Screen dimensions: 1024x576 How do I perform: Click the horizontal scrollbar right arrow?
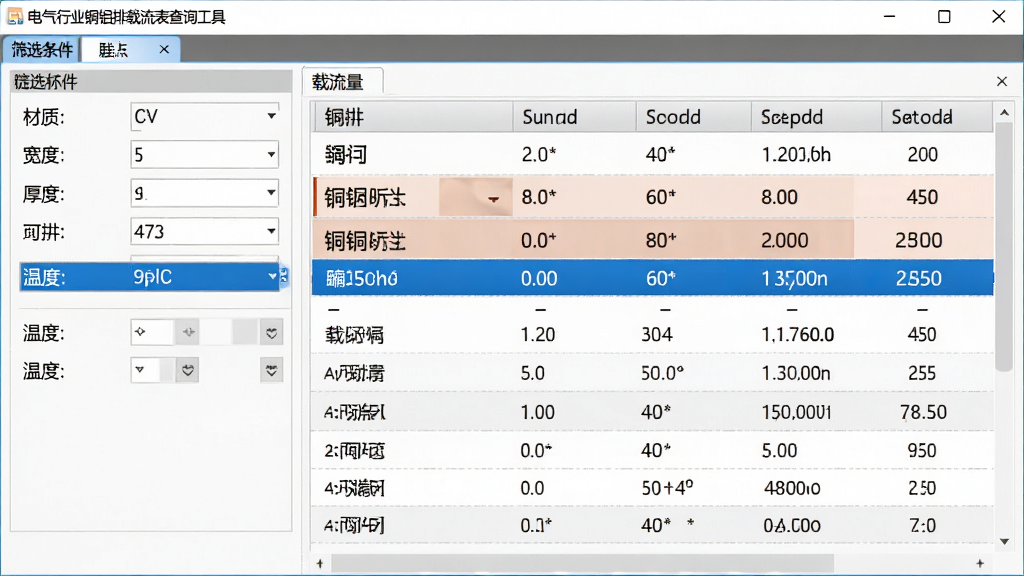(980, 563)
